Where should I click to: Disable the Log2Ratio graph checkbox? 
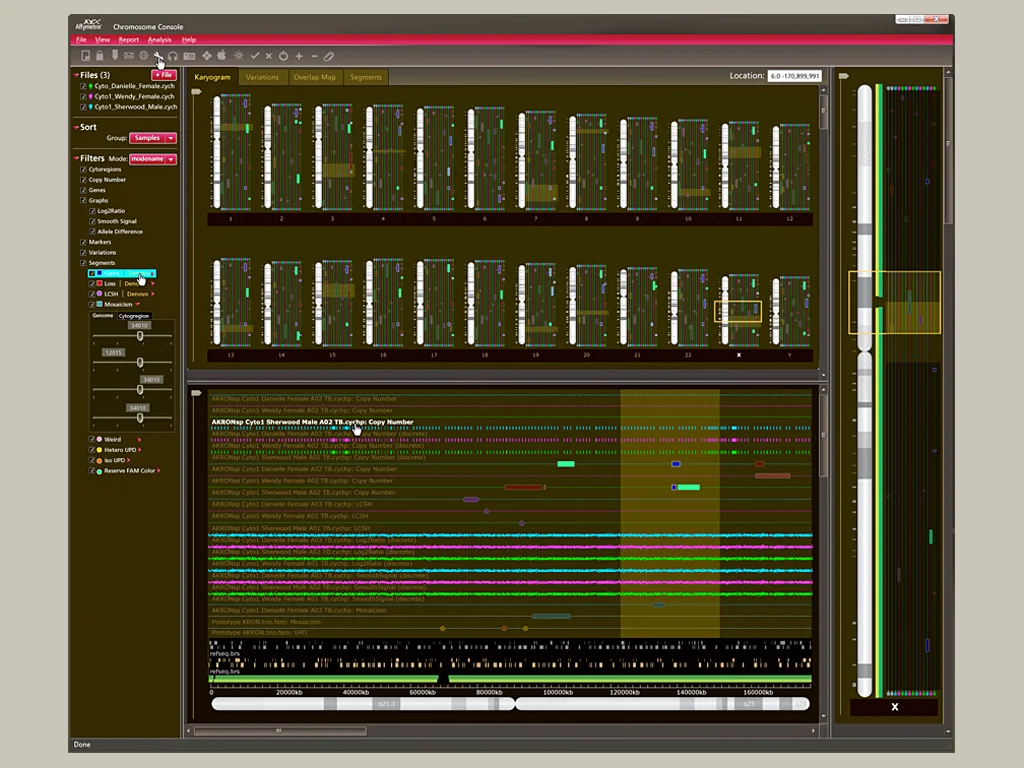coord(92,212)
